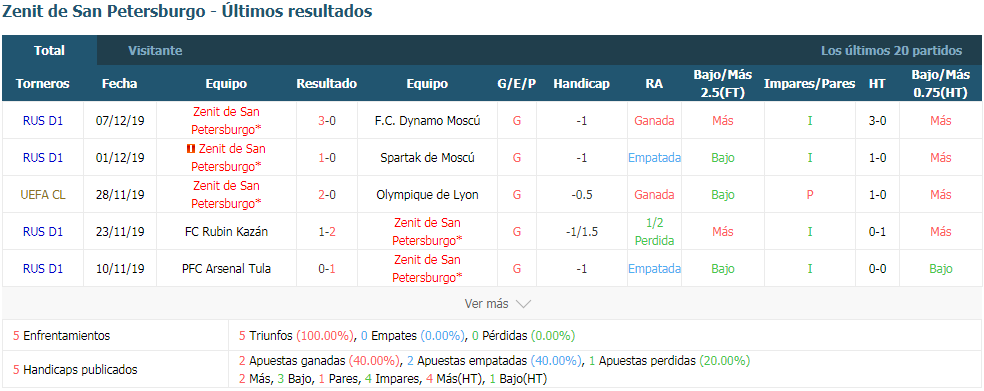The image size is (984, 391).
Task: Open Los últimos 20 partidos selector
Action: [891, 51]
